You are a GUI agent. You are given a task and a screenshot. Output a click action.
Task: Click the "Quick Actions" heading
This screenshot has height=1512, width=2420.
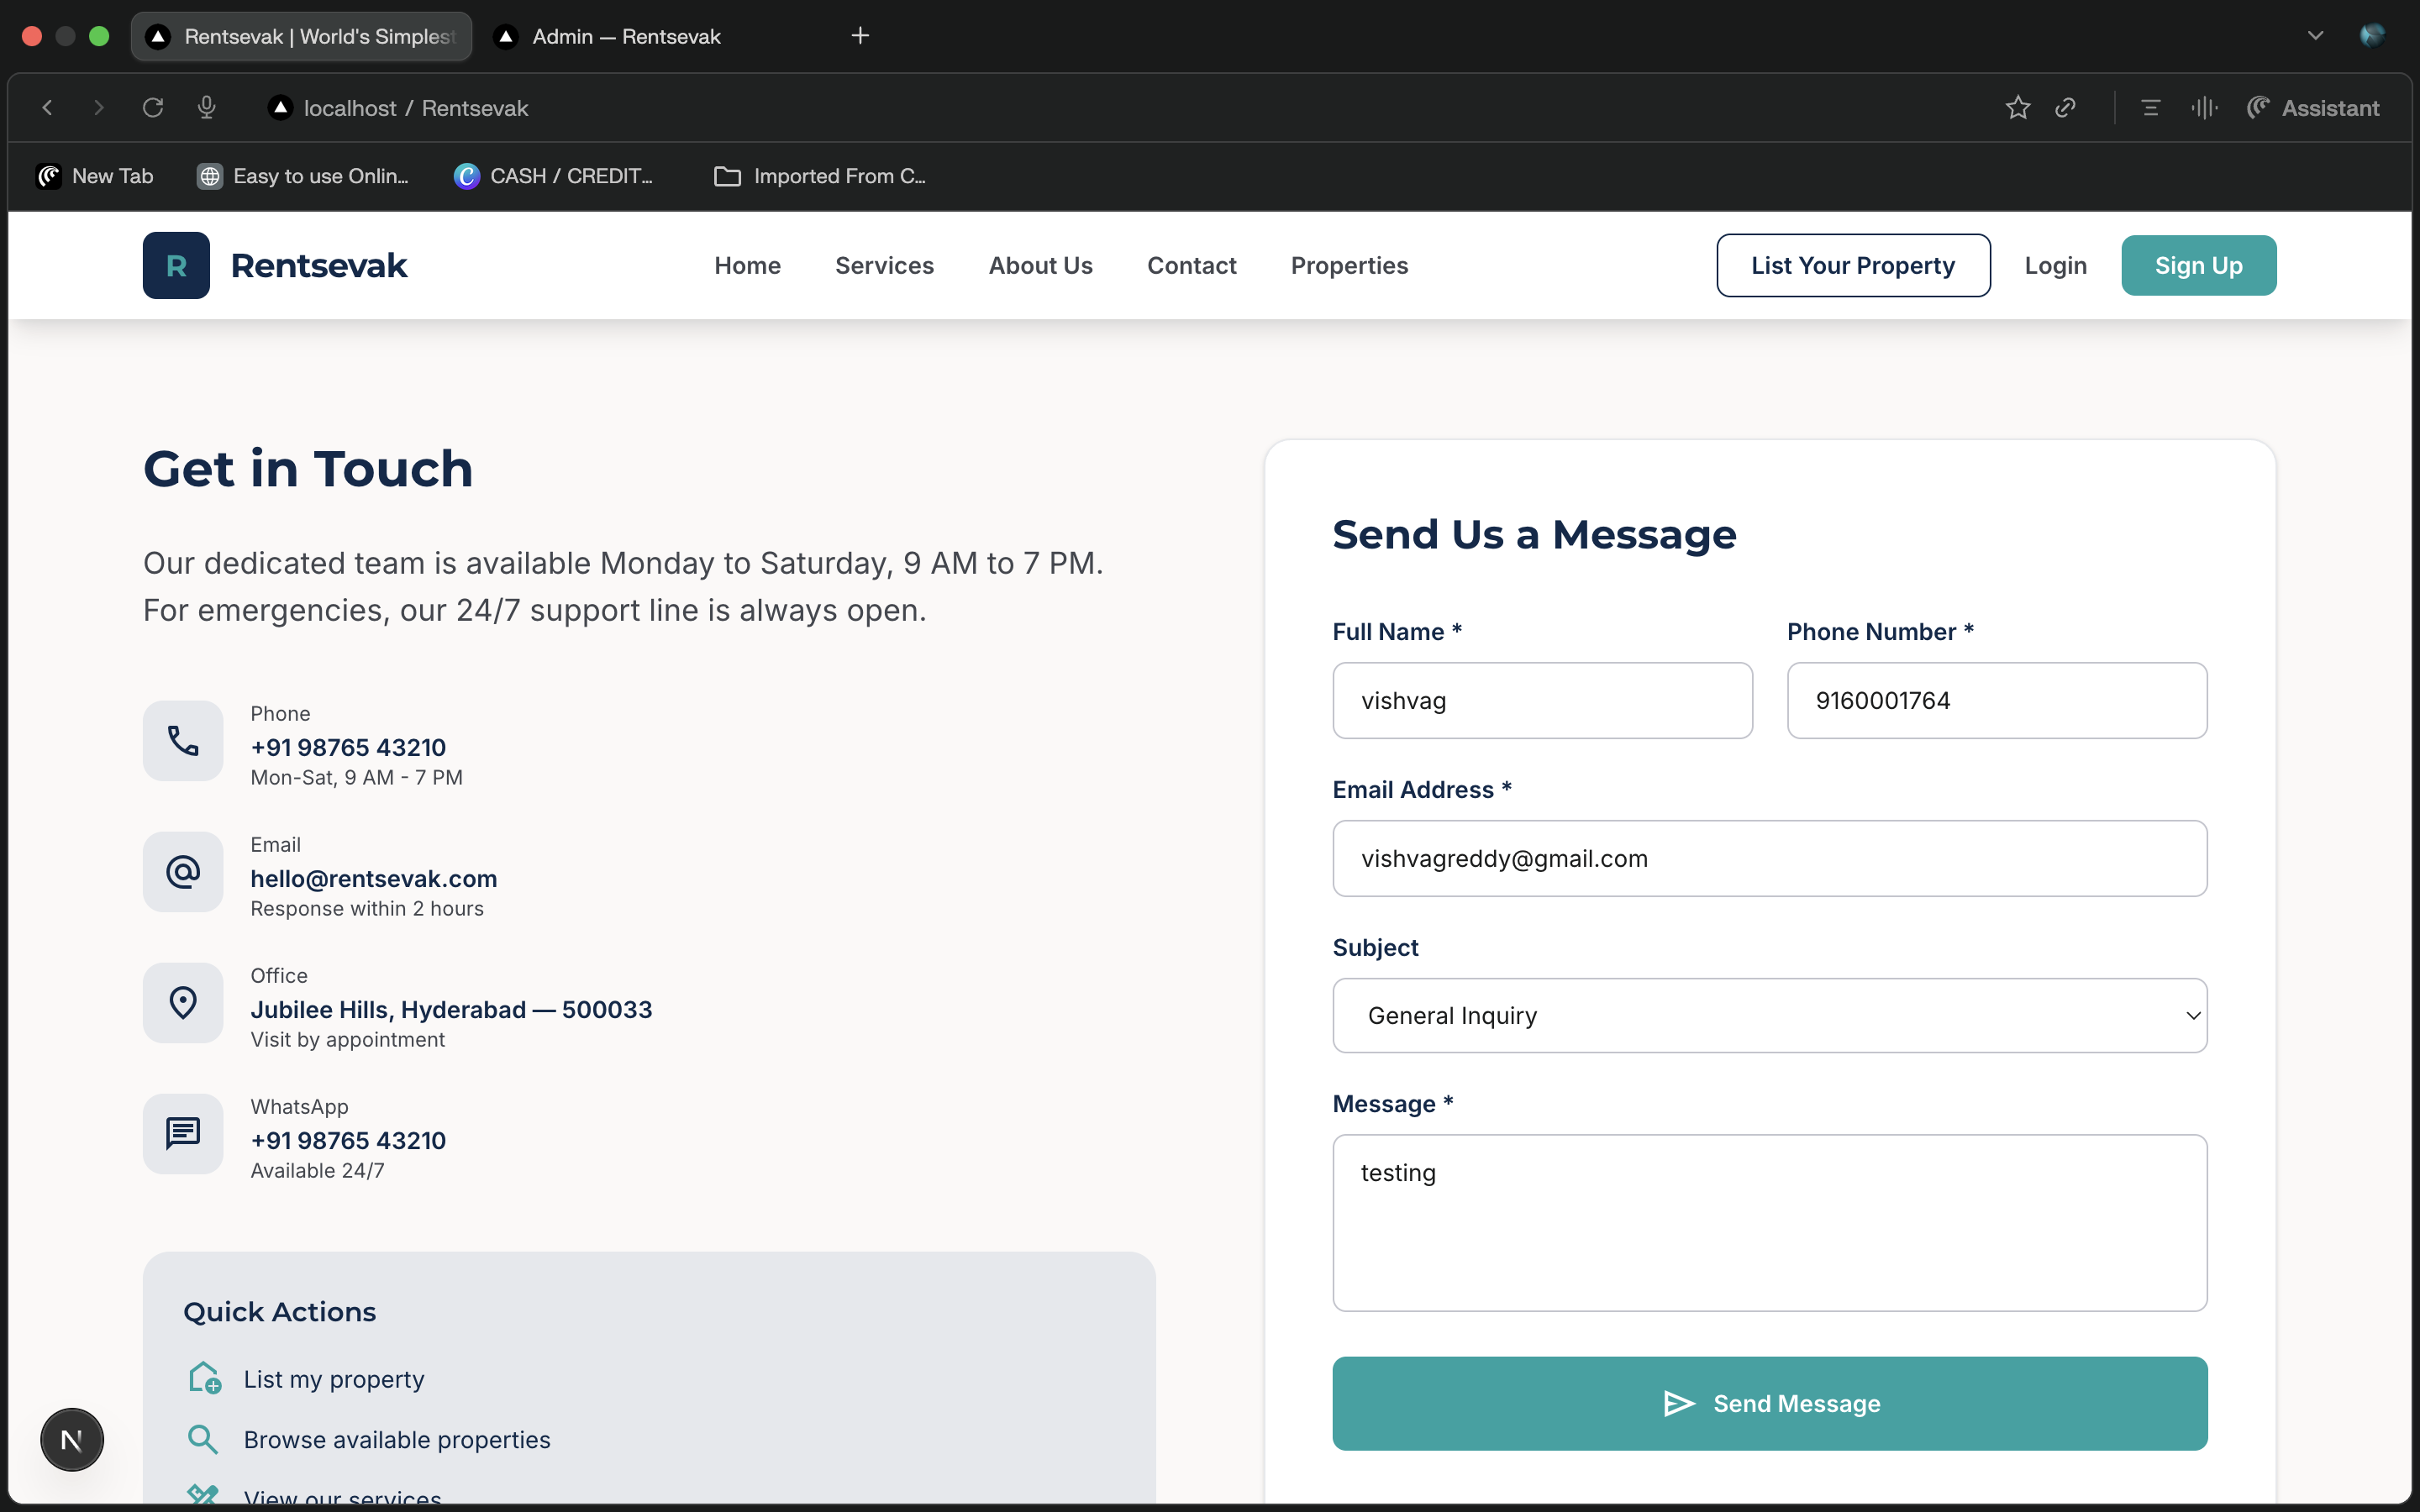click(x=280, y=1311)
